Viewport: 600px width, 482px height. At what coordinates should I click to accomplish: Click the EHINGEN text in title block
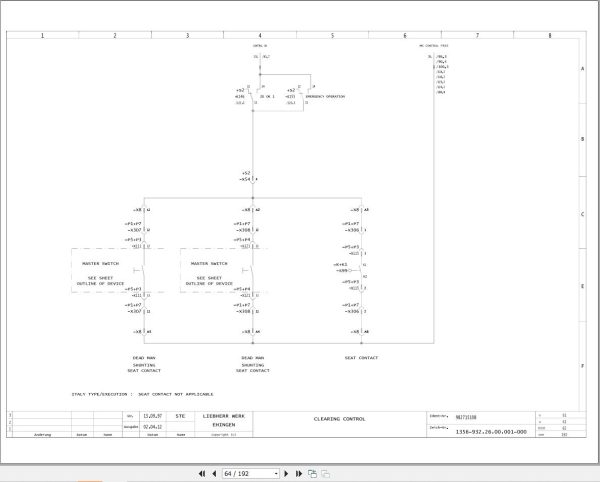point(223,425)
